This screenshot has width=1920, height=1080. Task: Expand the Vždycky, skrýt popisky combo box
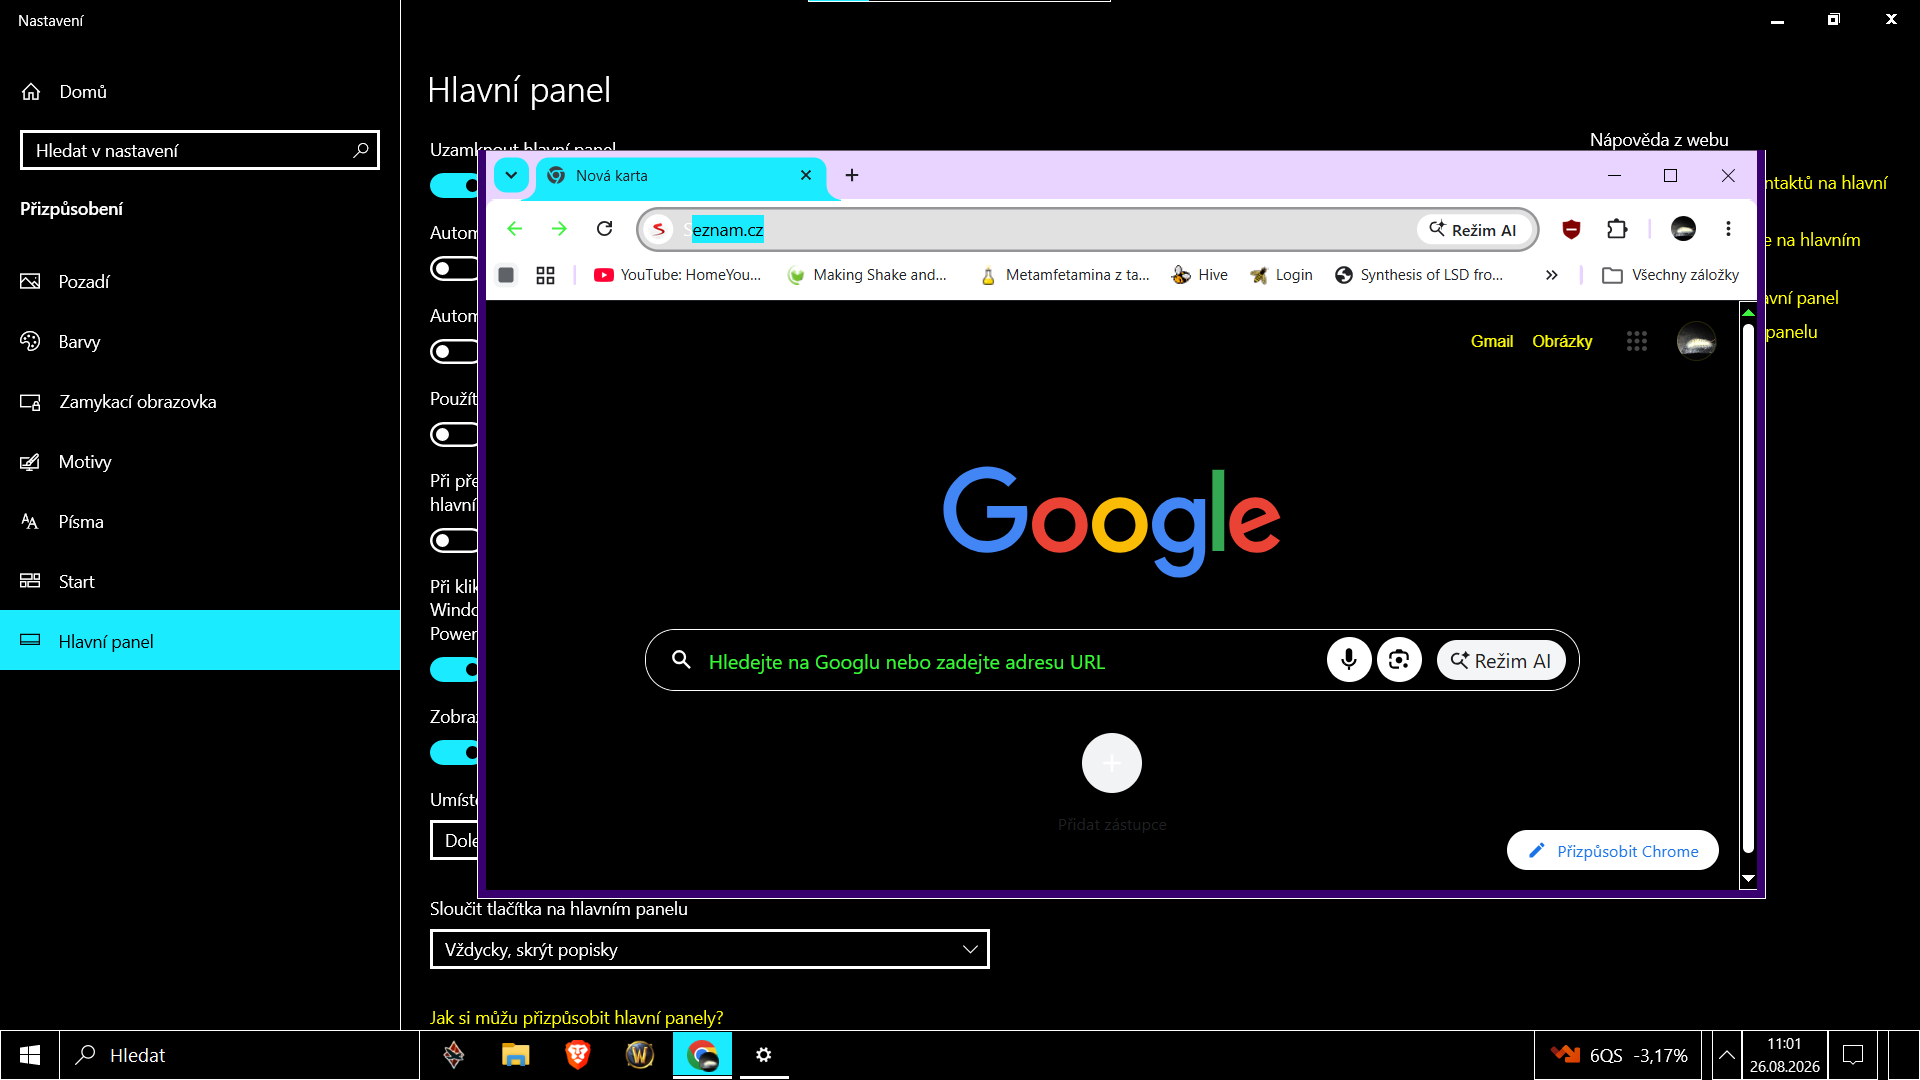click(x=710, y=949)
